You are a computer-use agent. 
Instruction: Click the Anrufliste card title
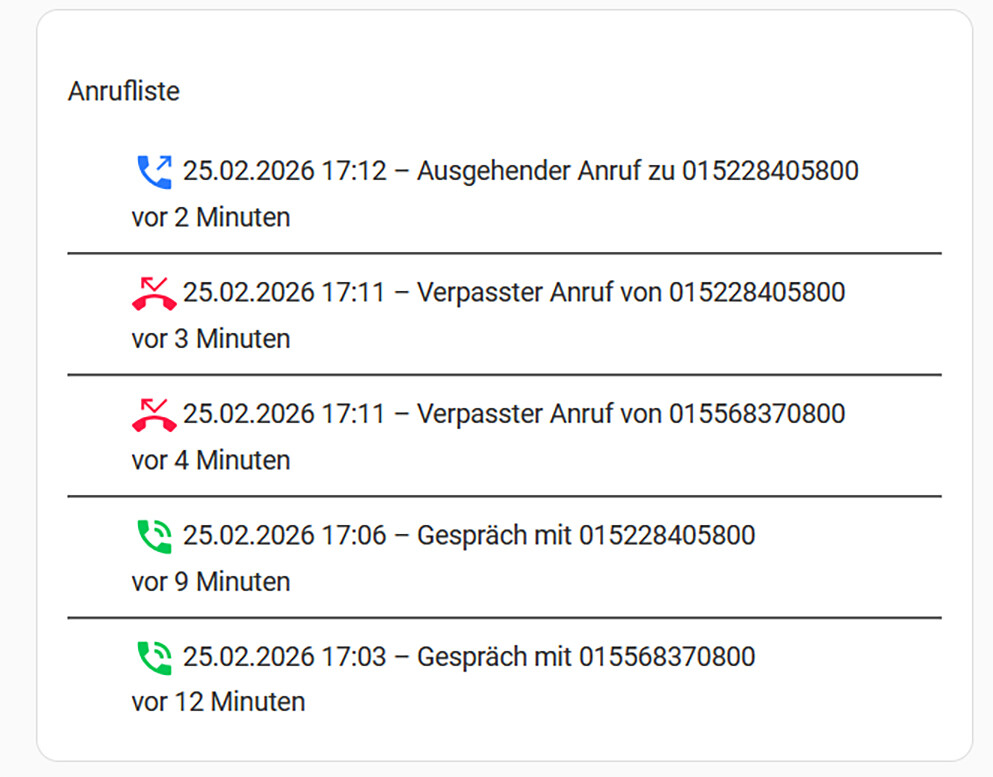pyautogui.click(x=124, y=91)
